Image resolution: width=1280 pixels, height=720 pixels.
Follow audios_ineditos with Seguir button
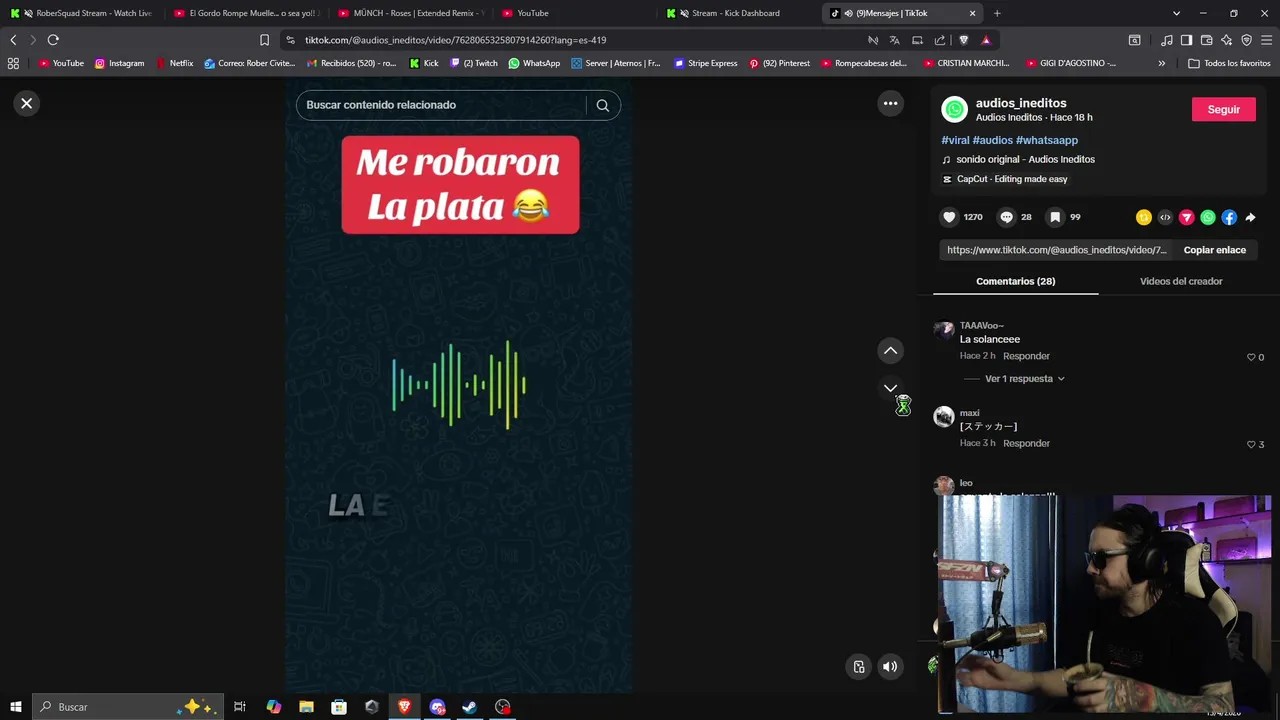(1223, 109)
